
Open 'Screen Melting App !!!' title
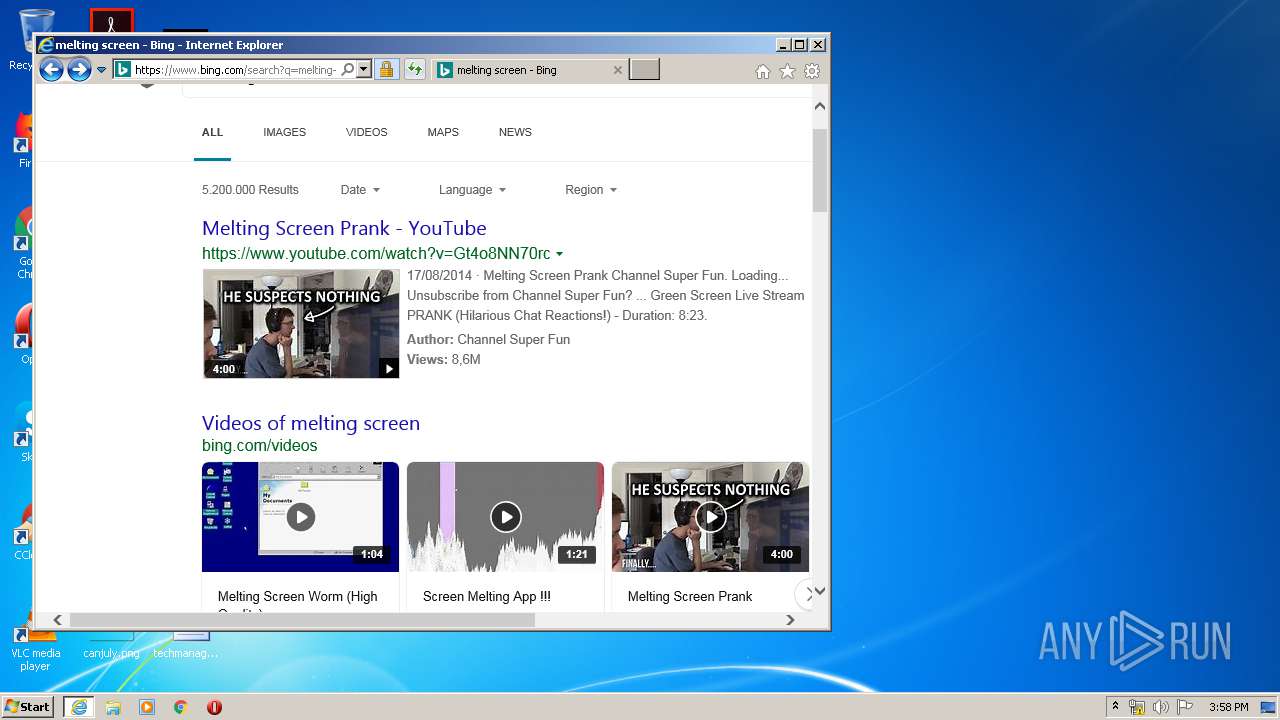coord(487,597)
